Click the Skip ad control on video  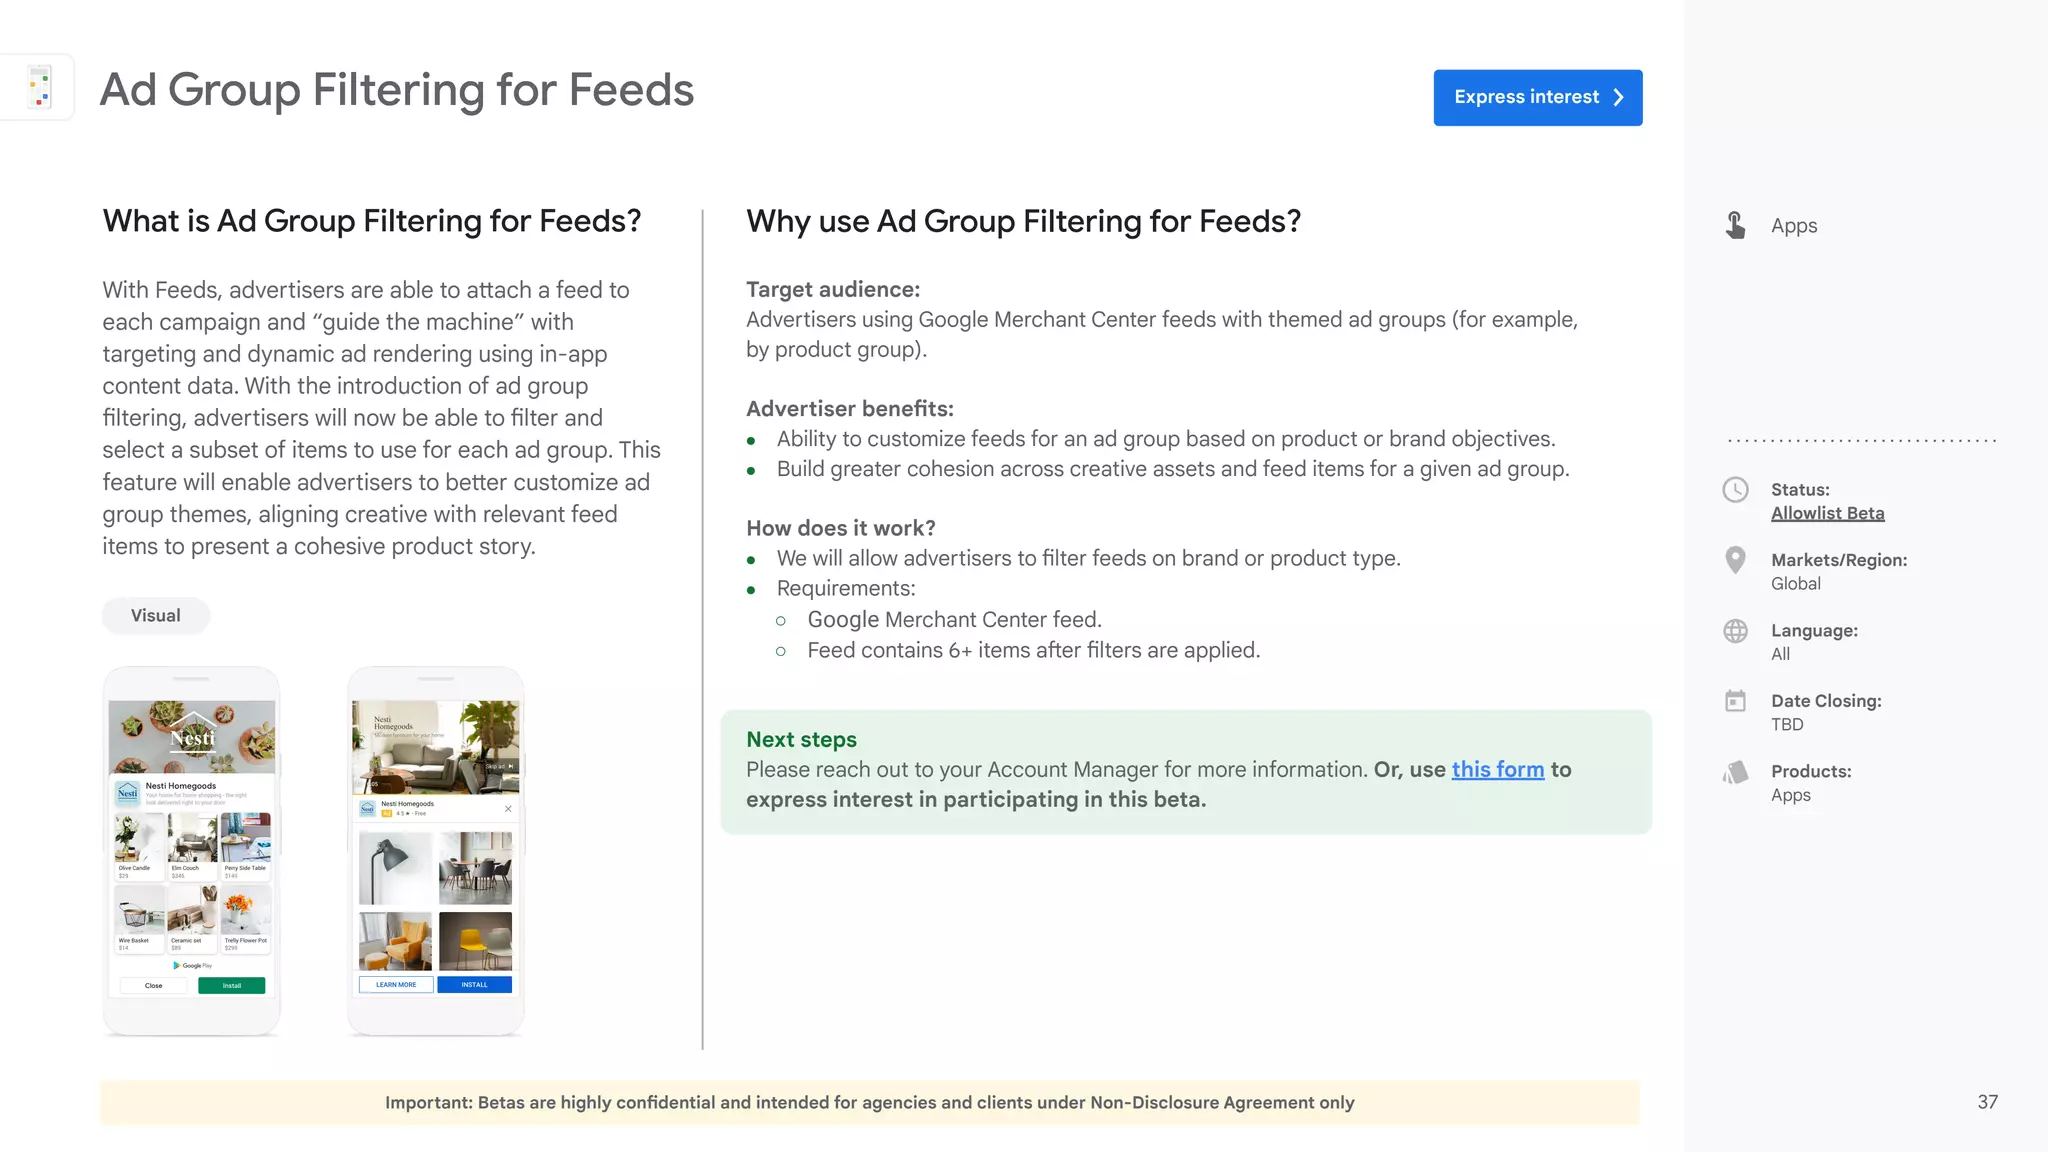[499, 766]
